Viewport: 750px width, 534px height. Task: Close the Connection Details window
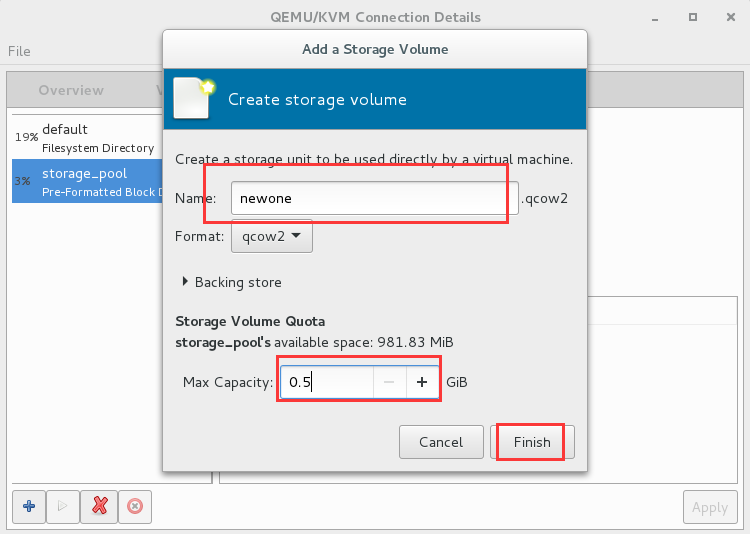(x=730, y=17)
